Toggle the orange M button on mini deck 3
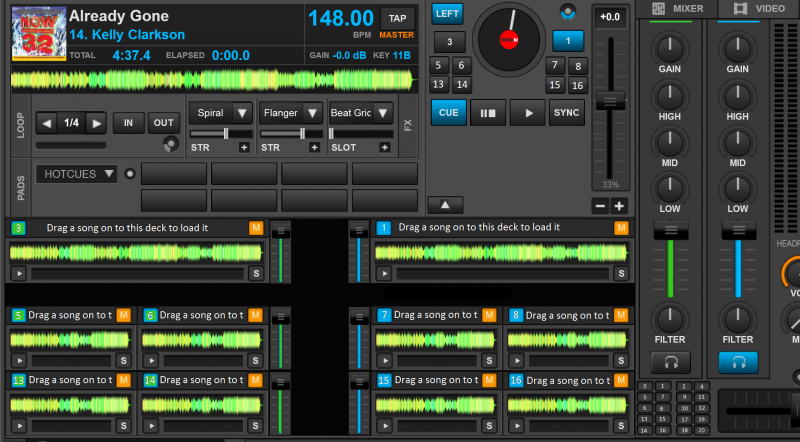The image size is (800, 442). click(x=256, y=228)
